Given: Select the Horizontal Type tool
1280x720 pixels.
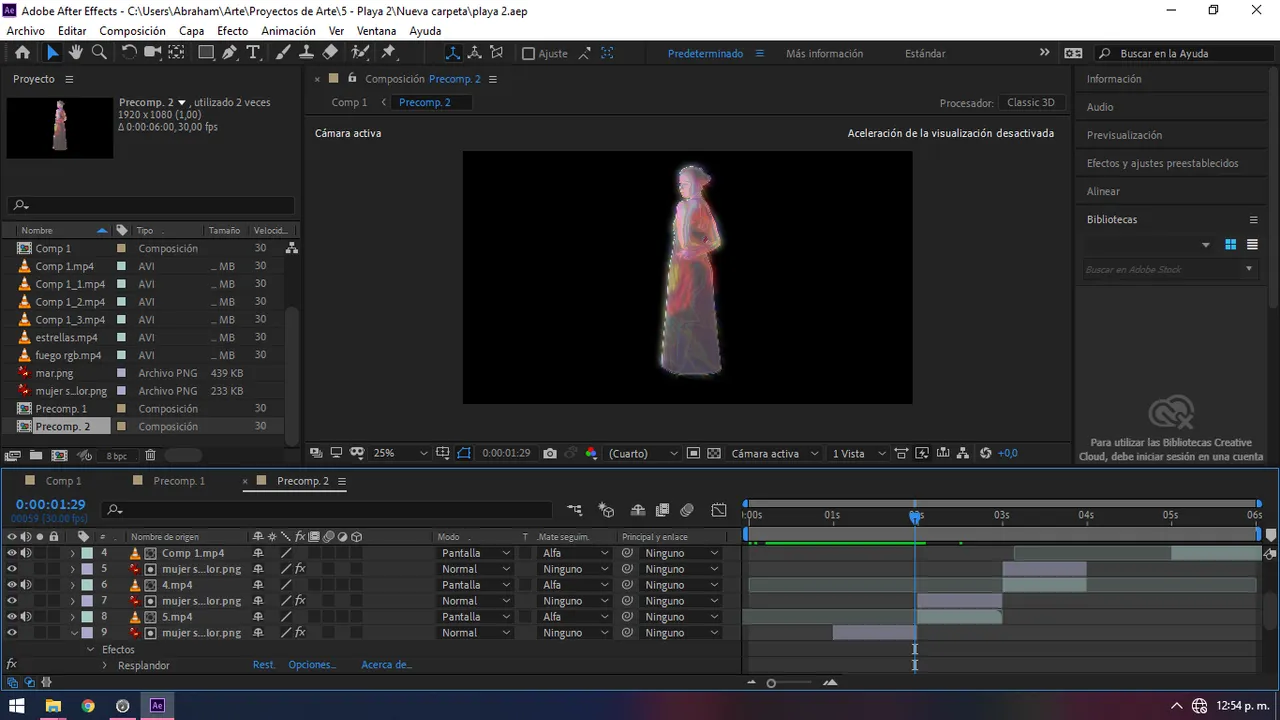Looking at the screenshot, I should point(254,53).
